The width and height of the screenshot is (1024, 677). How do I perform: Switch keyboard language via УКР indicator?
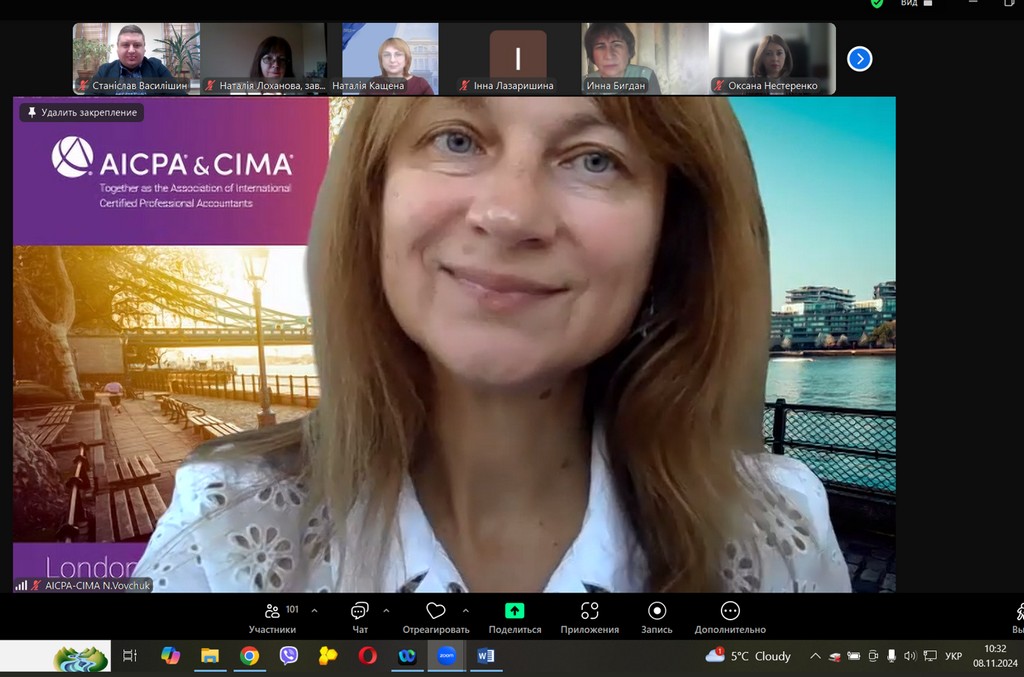coord(953,656)
